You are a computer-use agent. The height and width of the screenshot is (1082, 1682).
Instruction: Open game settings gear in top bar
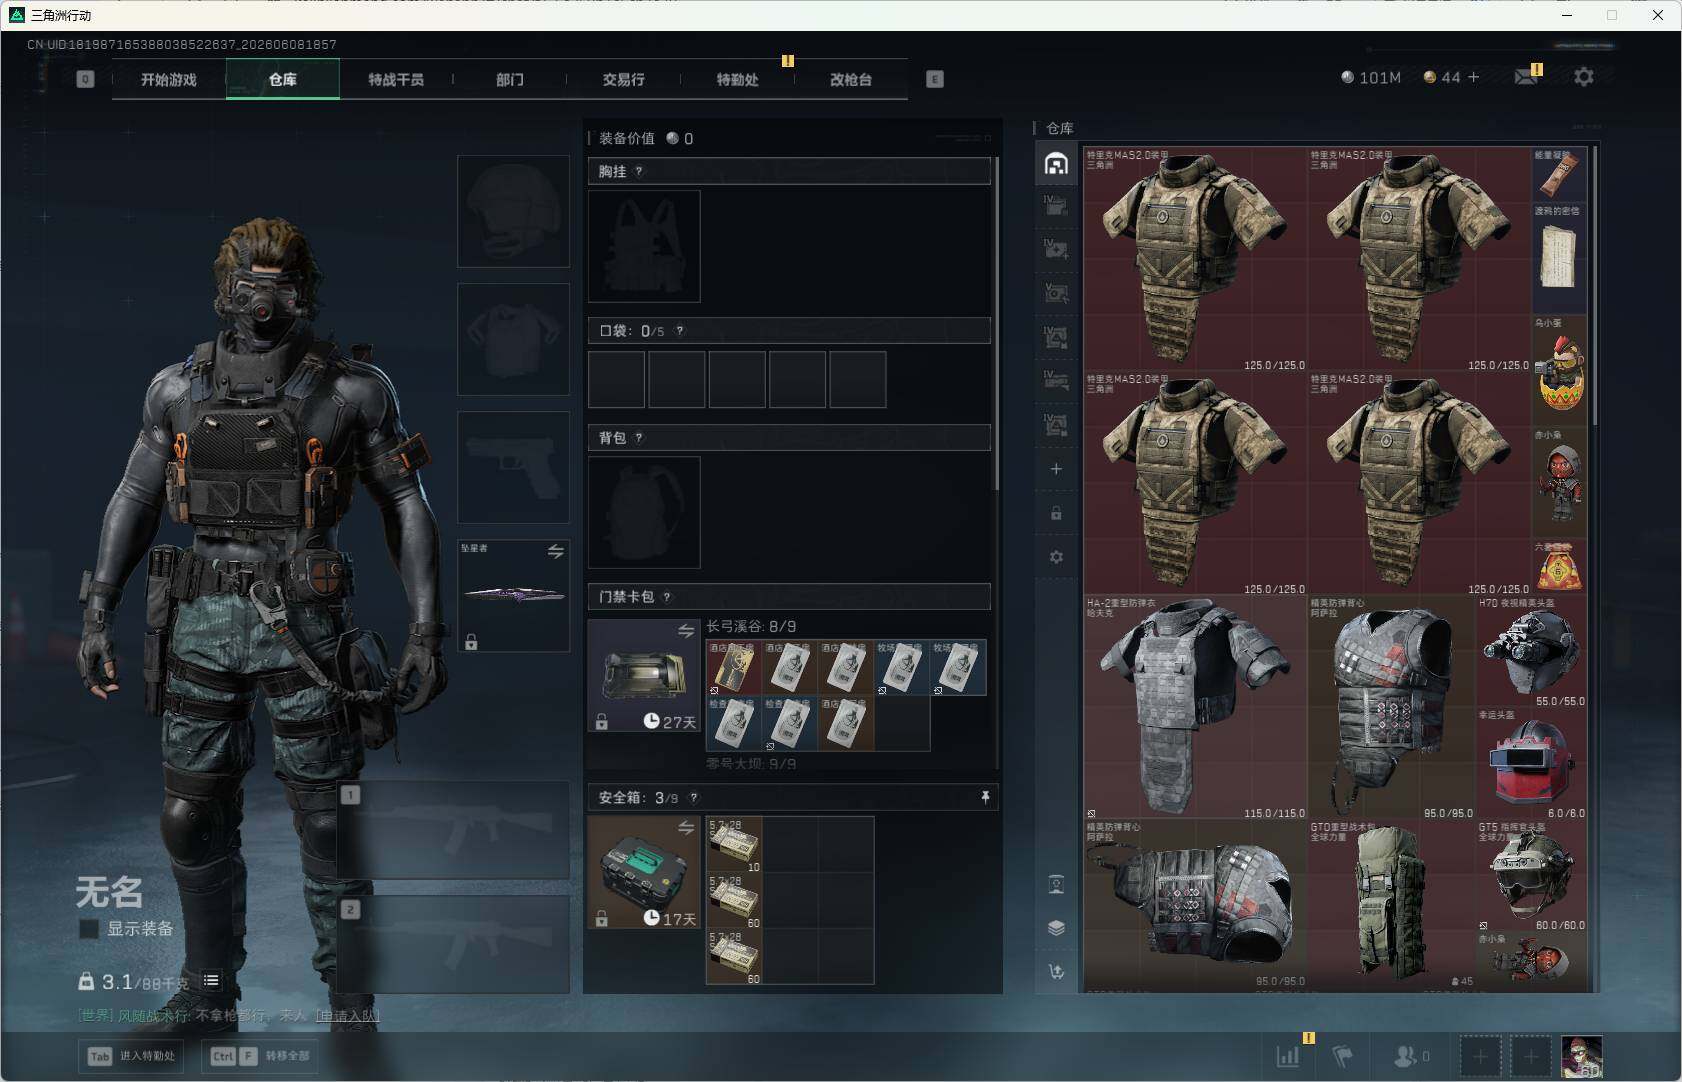coord(1584,77)
